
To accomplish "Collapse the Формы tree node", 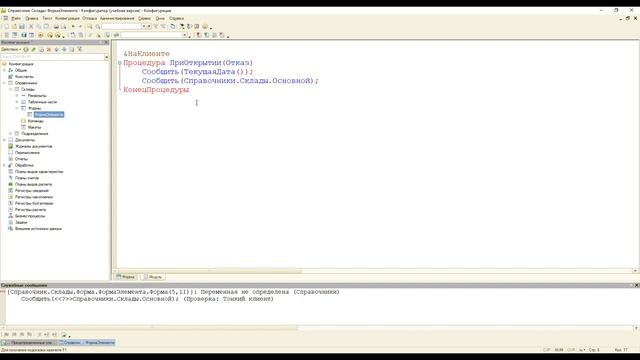I will pos(17,108).
